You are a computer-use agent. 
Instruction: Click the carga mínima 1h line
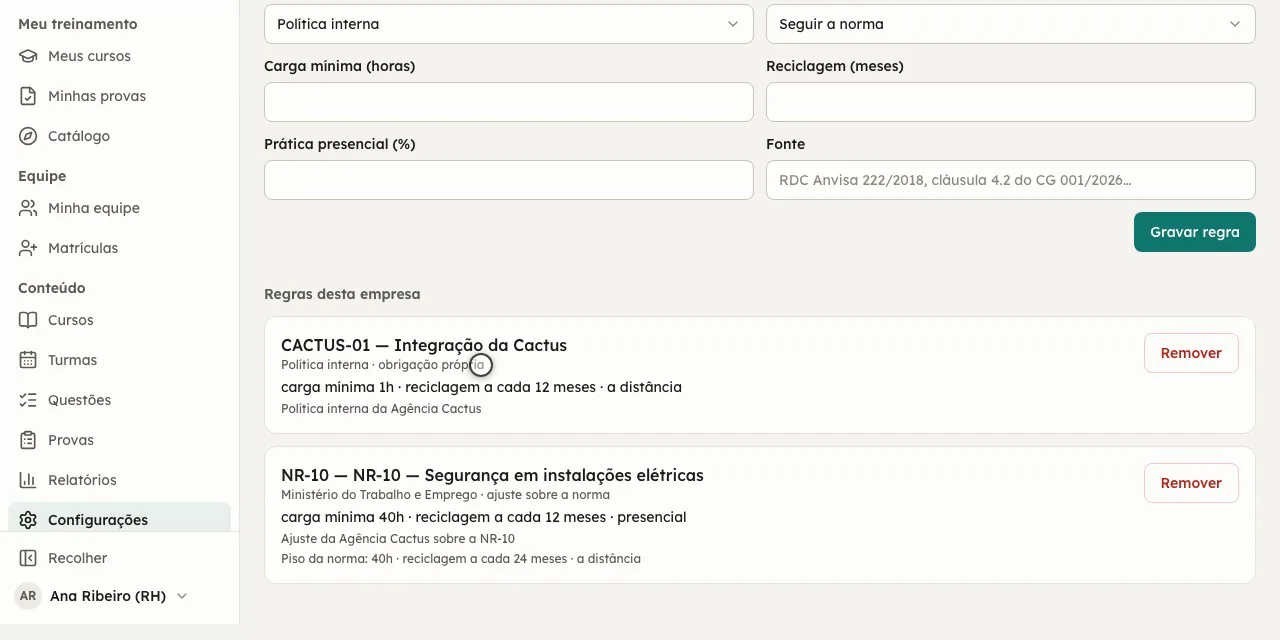coord(481,387)
